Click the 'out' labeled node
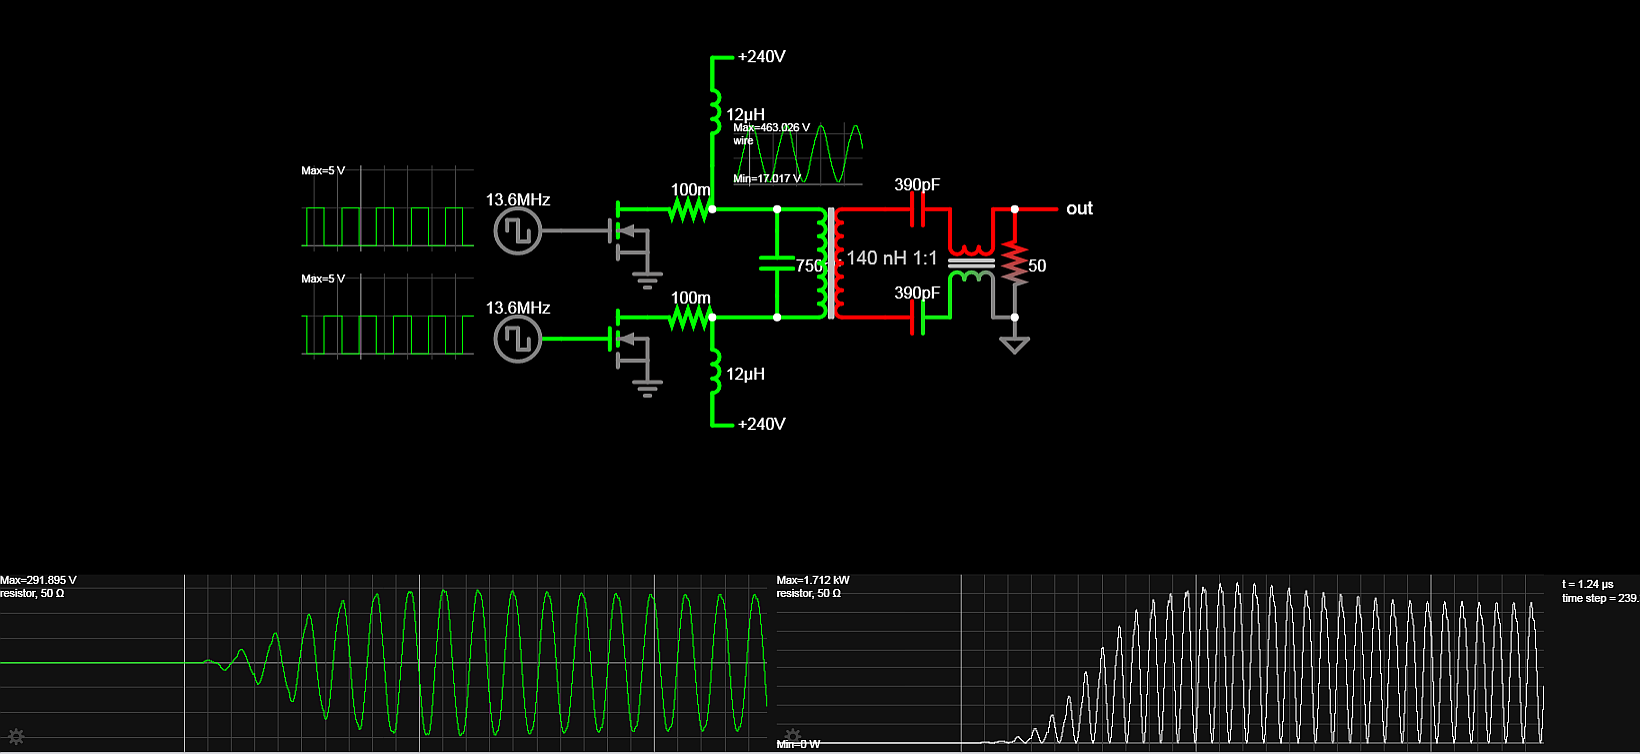This screenshot has height=754, width=1640. 1079,208
